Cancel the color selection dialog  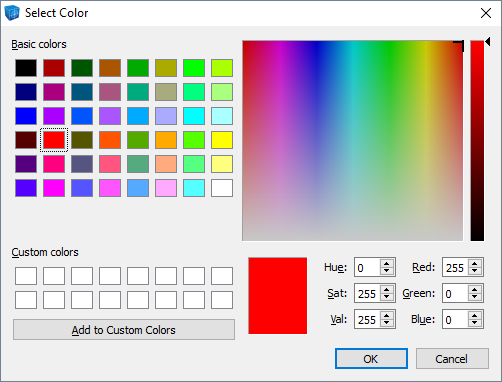coord(452,359)
